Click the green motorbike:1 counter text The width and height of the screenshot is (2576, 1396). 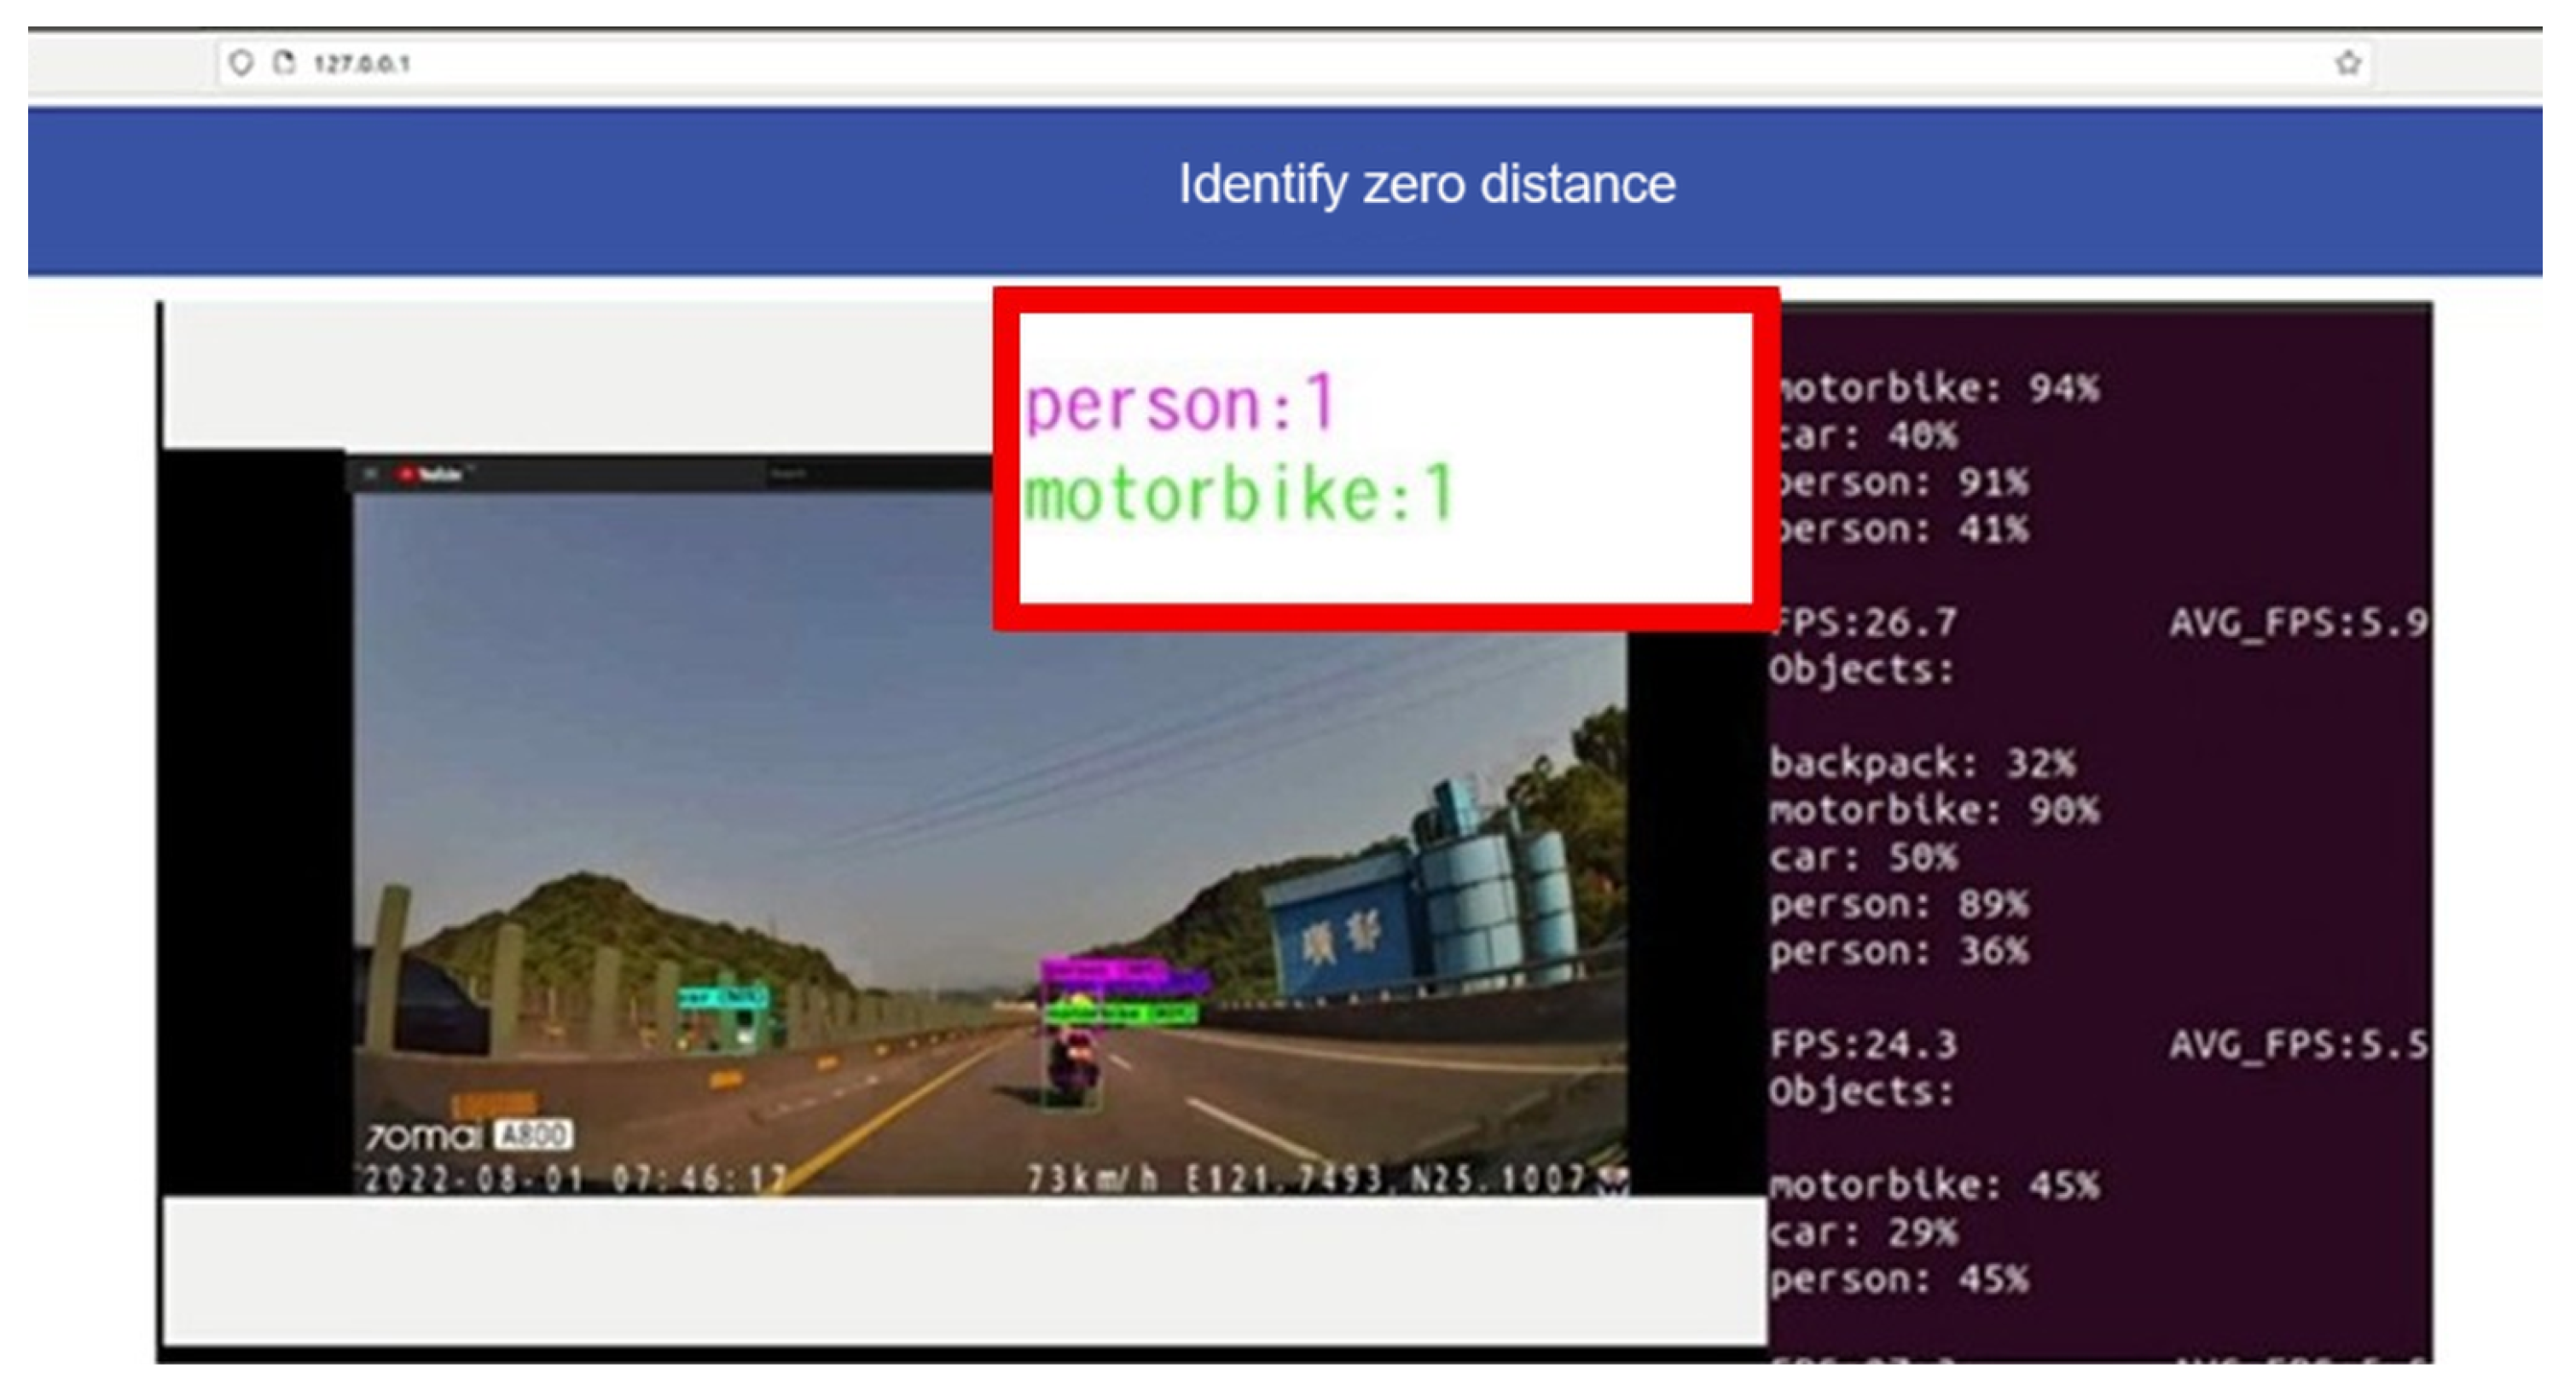pos(1238,495)
